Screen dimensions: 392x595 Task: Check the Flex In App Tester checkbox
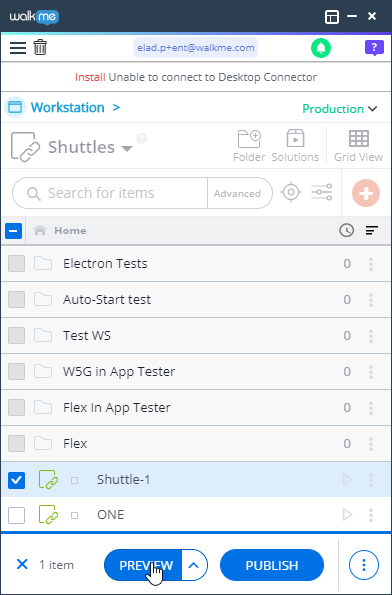[x=16, y=408]
